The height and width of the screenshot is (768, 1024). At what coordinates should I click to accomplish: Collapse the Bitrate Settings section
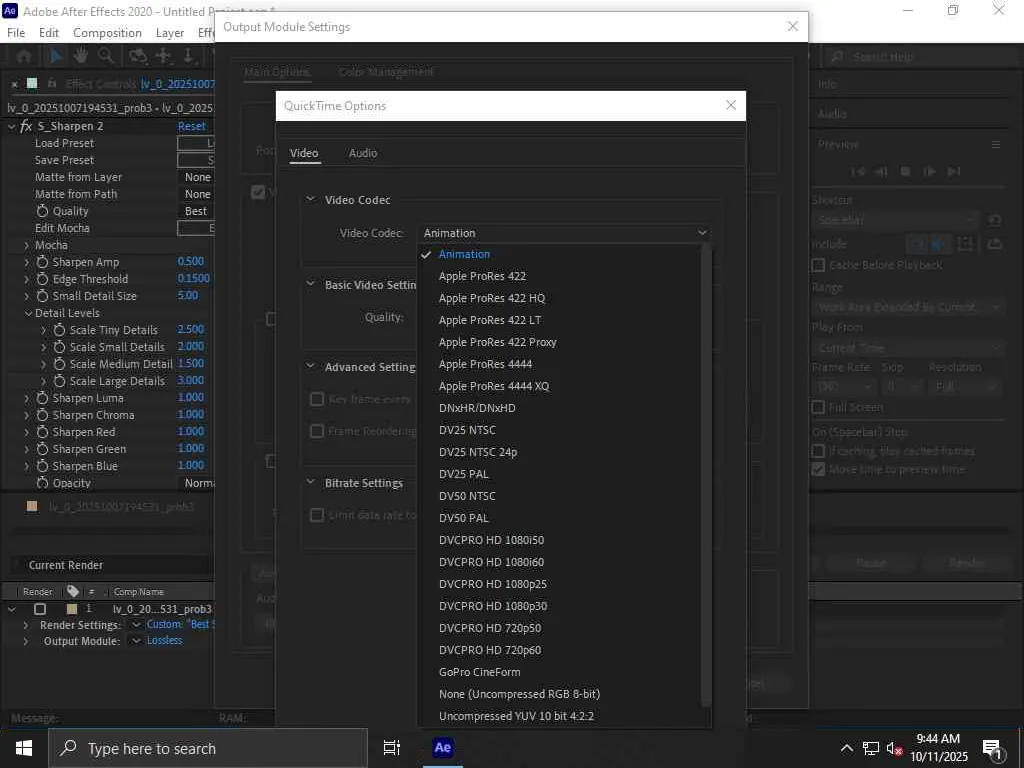[x=311, y=482]
